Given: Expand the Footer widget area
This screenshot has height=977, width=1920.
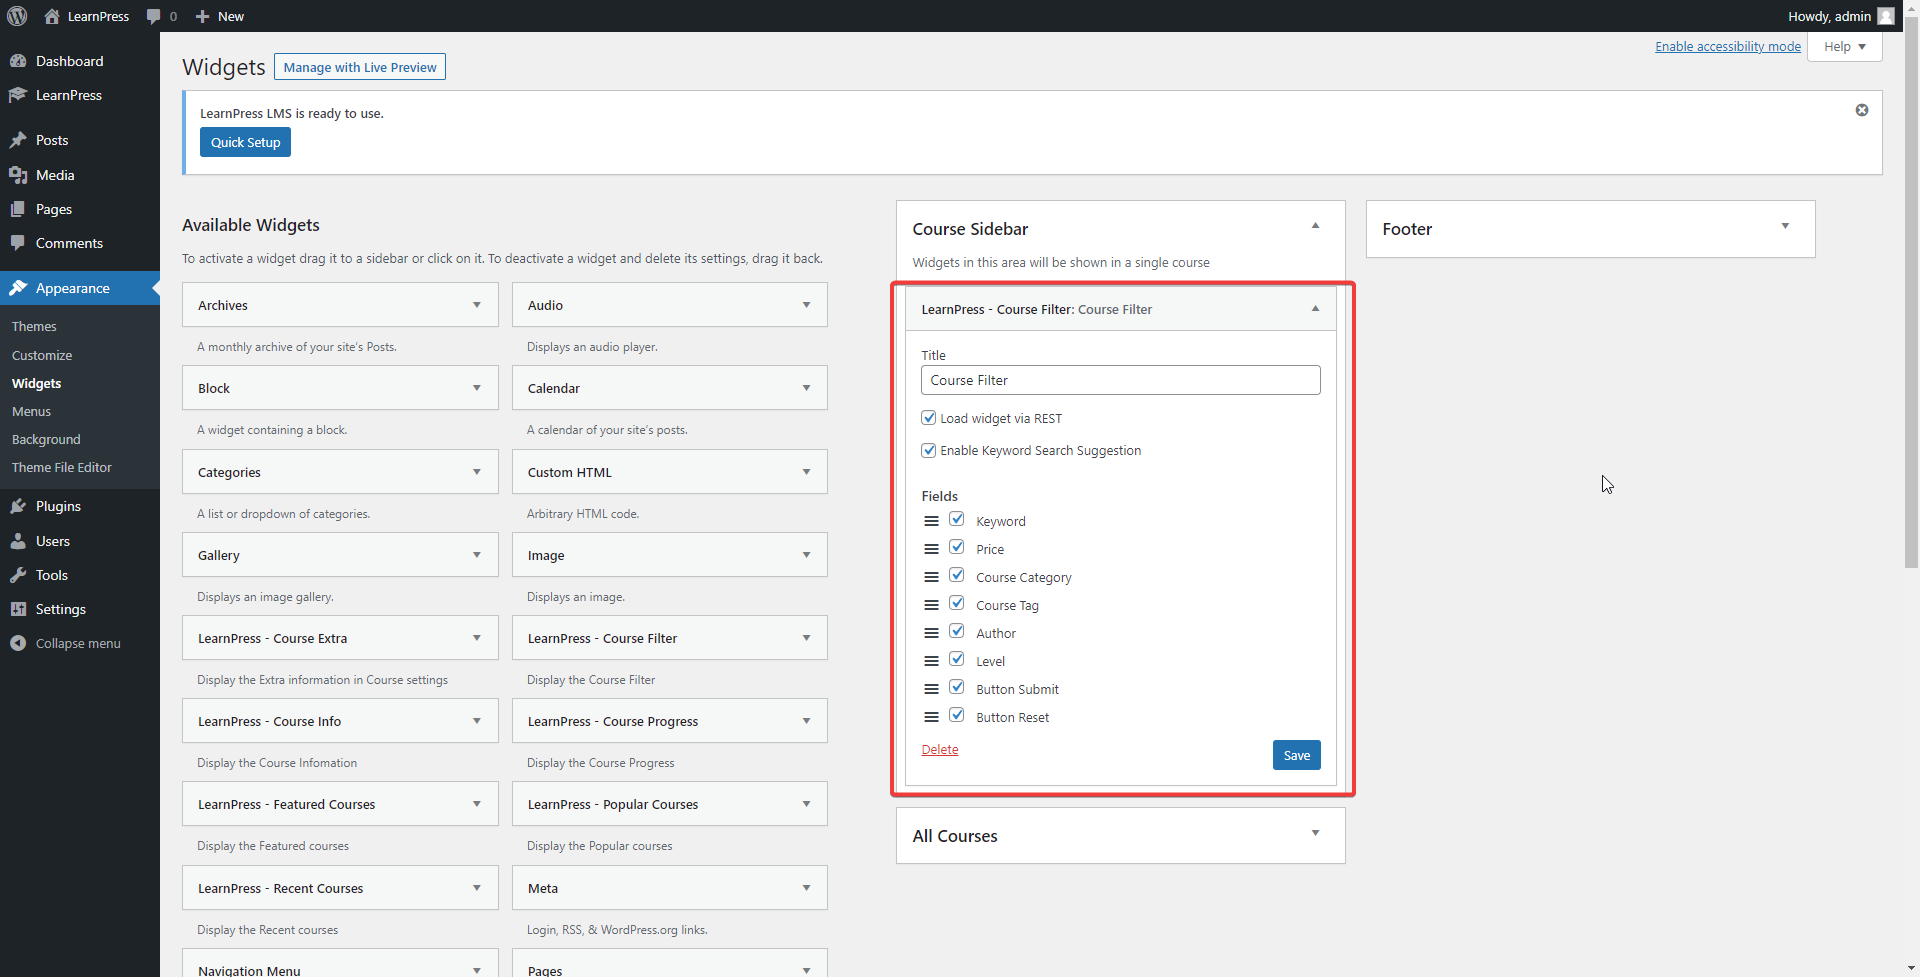Looking at the screenshot, I should click(x=1785, y=226).
